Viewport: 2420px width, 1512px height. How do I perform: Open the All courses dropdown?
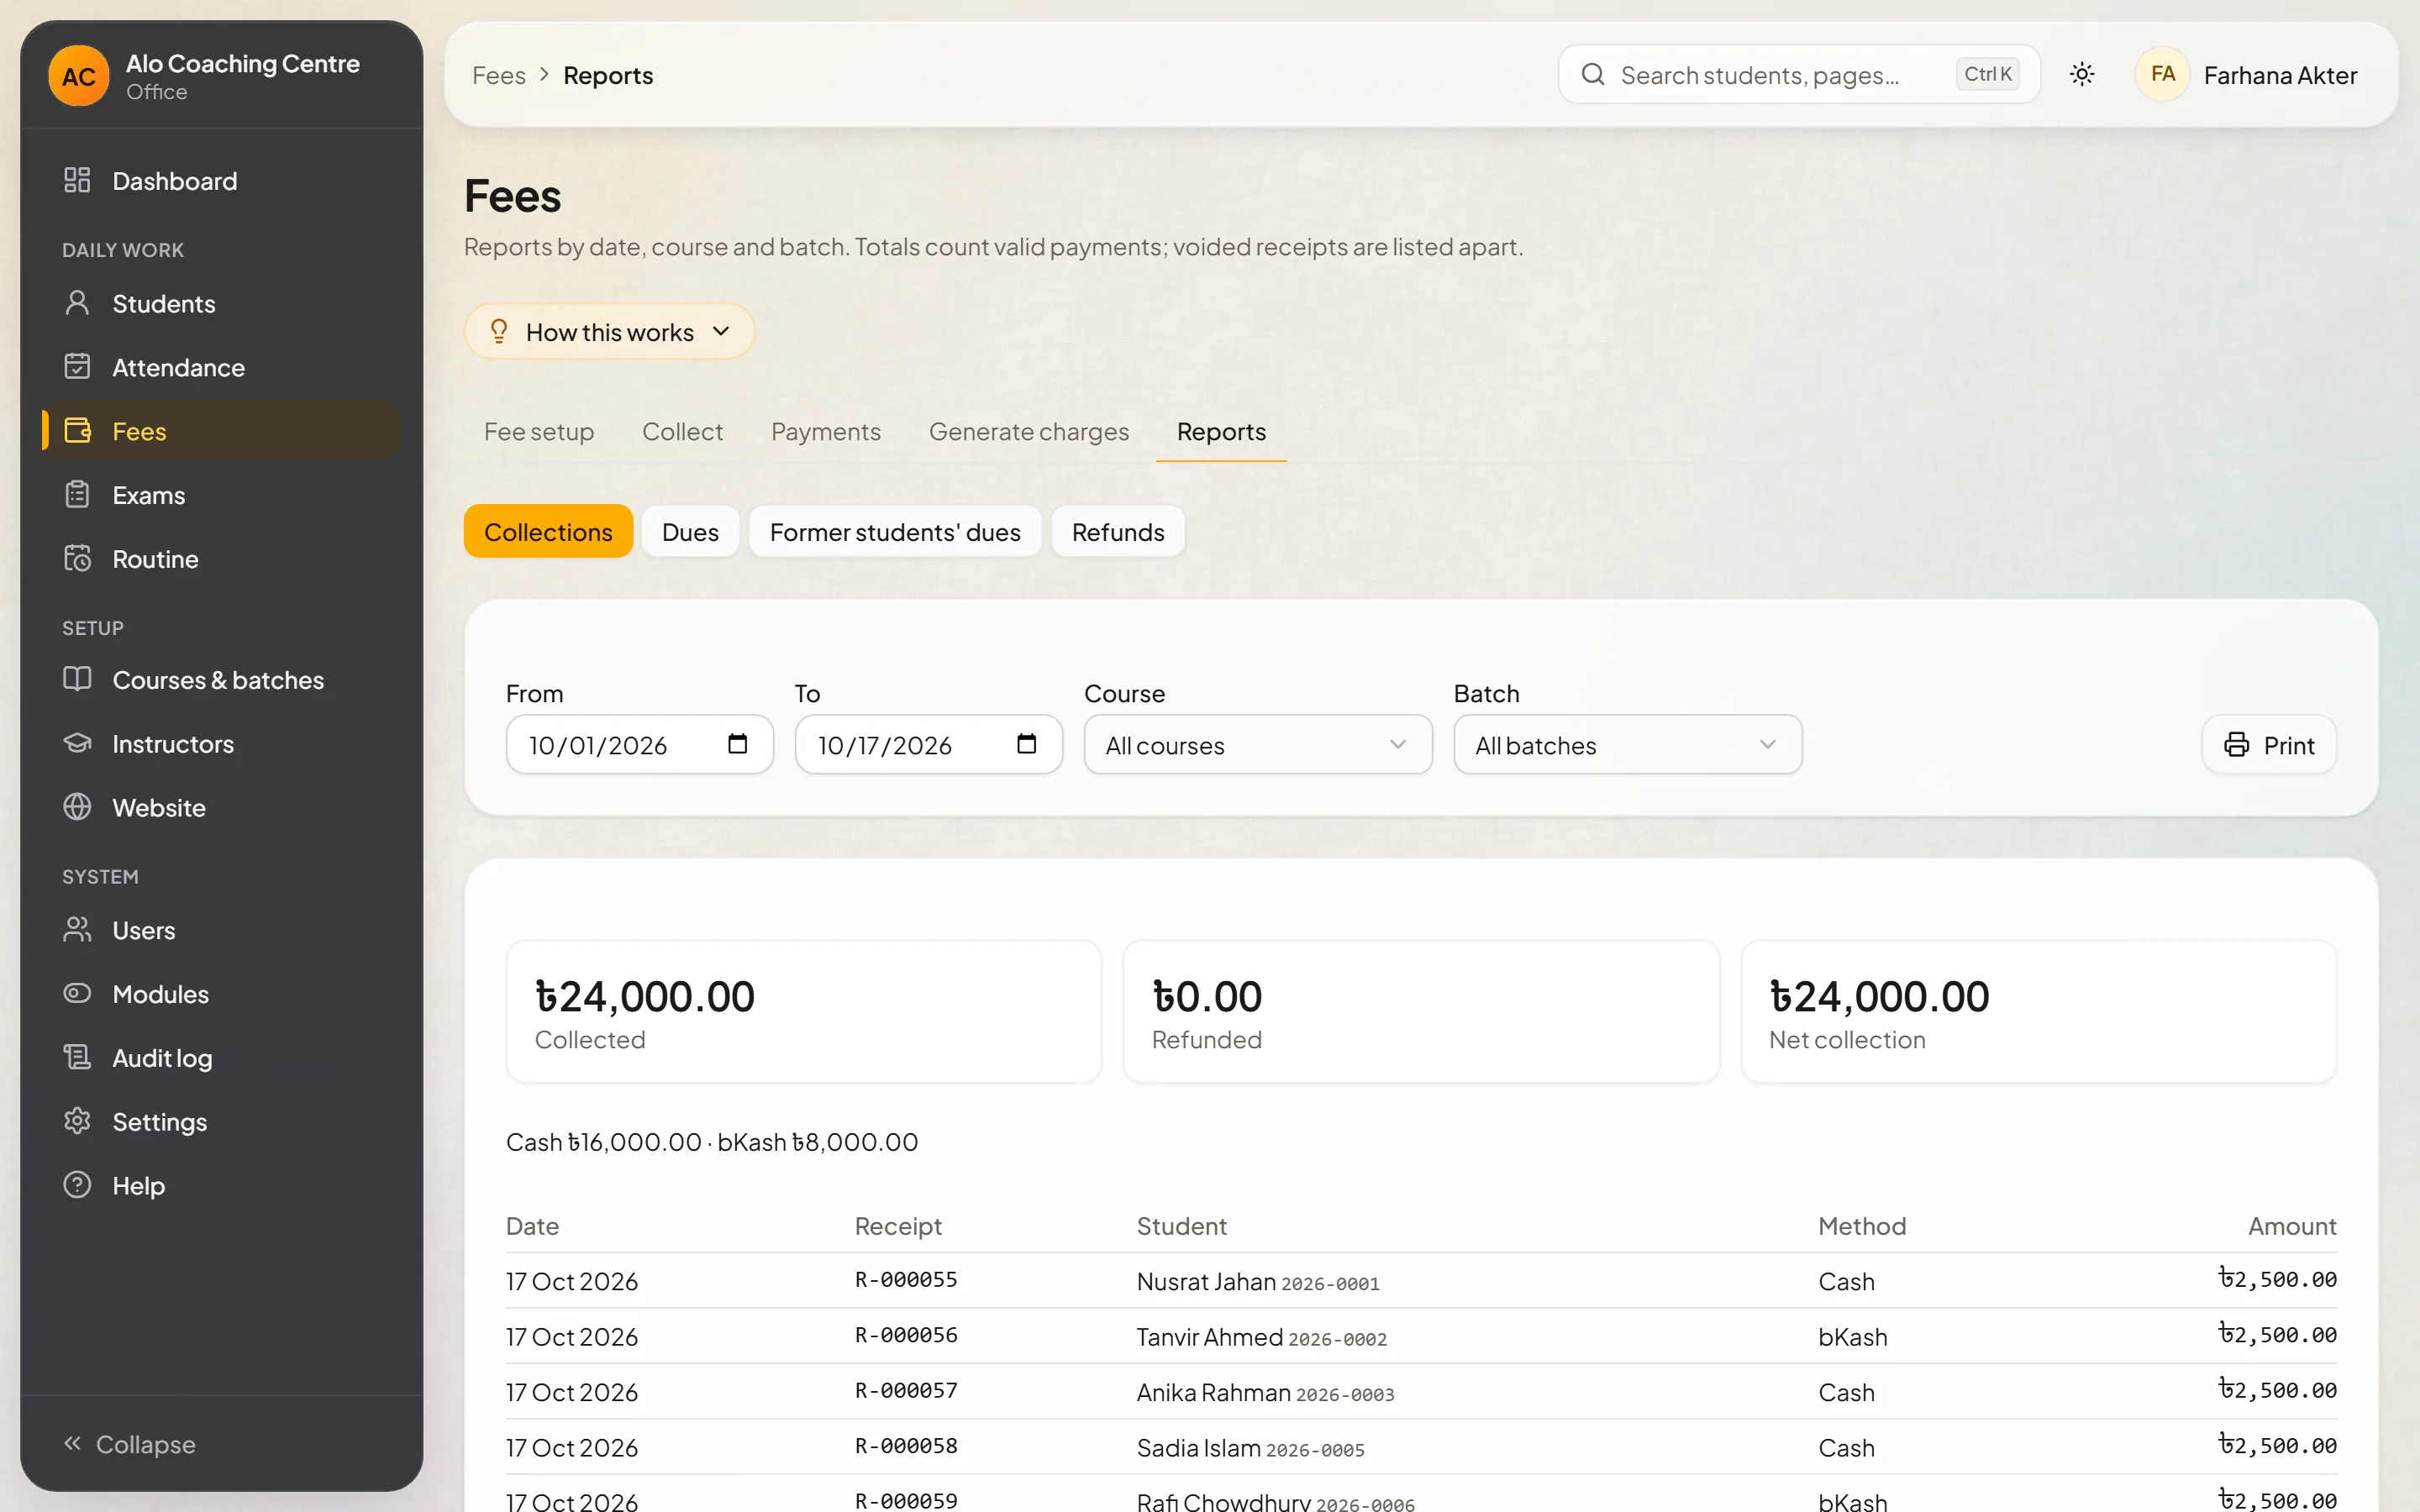point(1258,744)
